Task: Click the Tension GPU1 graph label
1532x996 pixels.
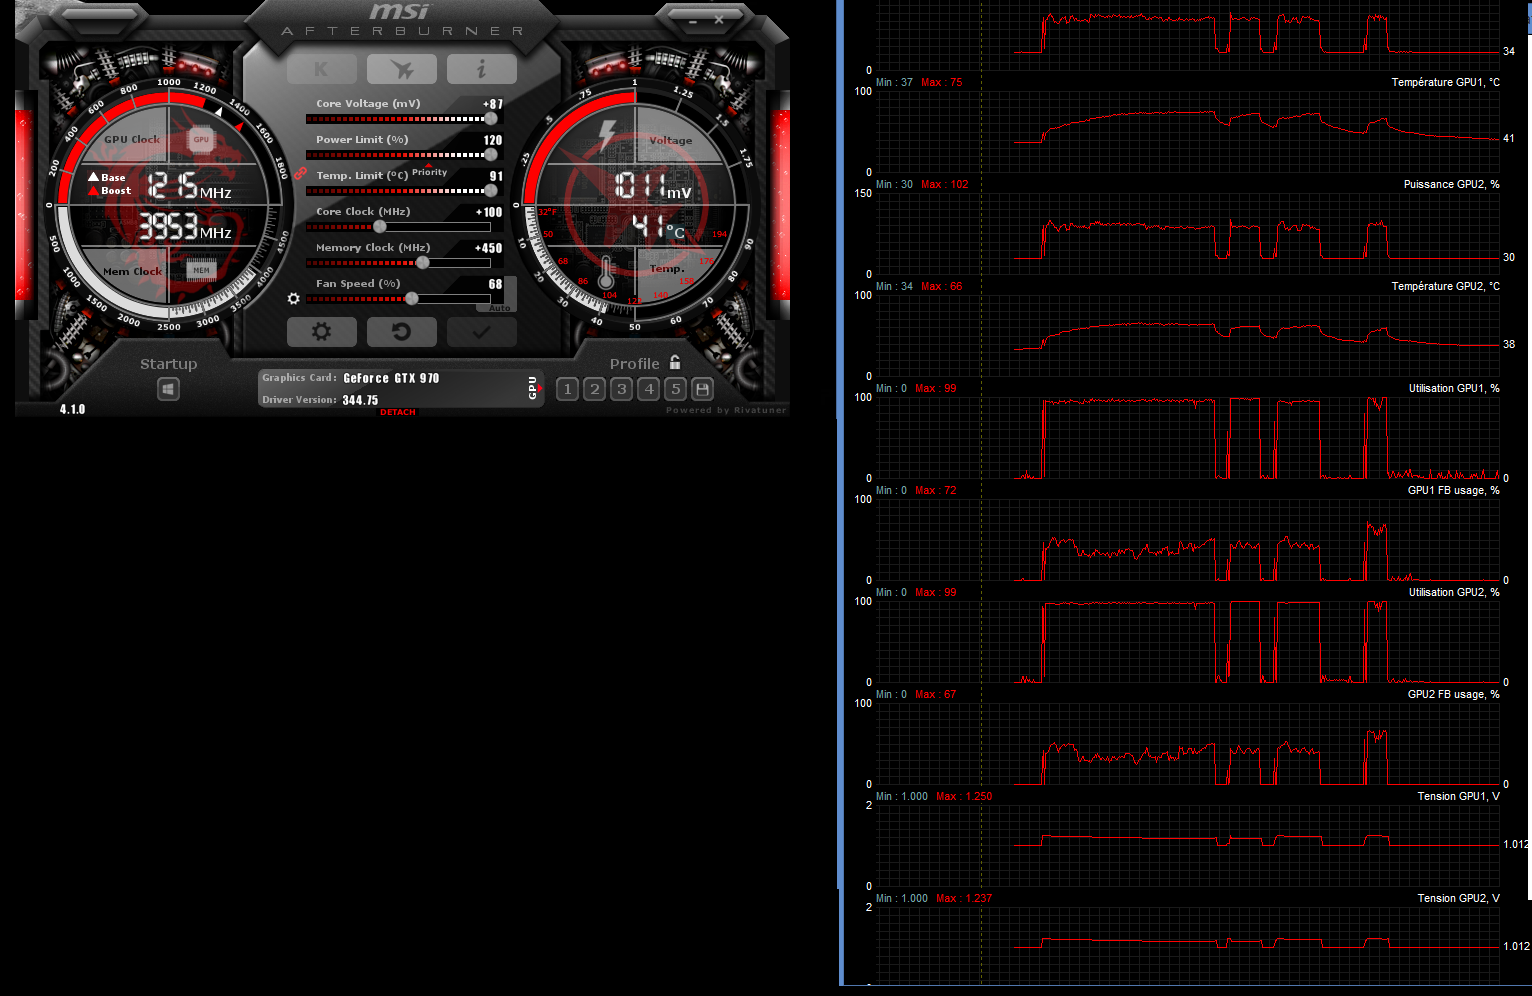Action: coord(1458,796)
